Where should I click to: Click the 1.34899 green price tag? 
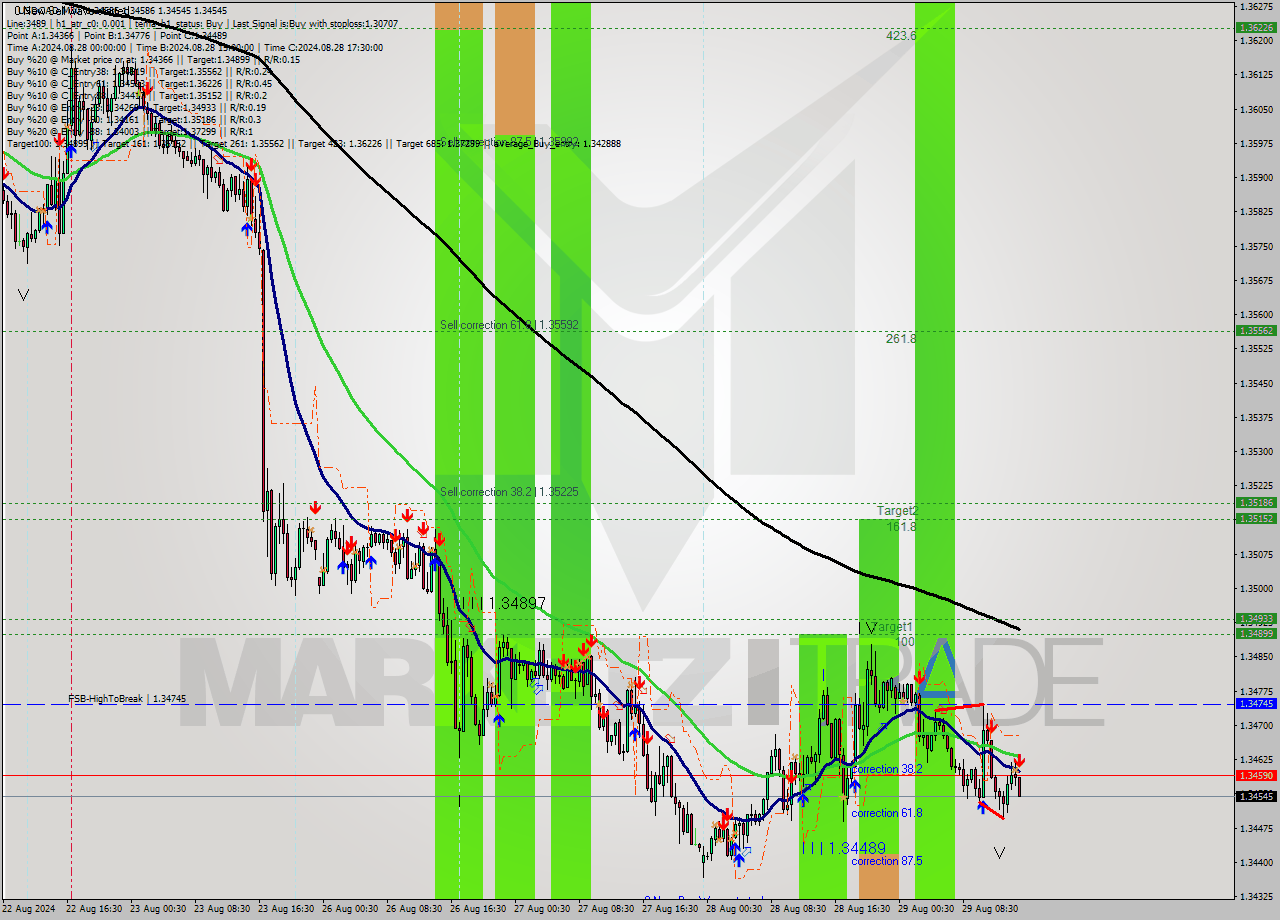(x=1255, y=633)
